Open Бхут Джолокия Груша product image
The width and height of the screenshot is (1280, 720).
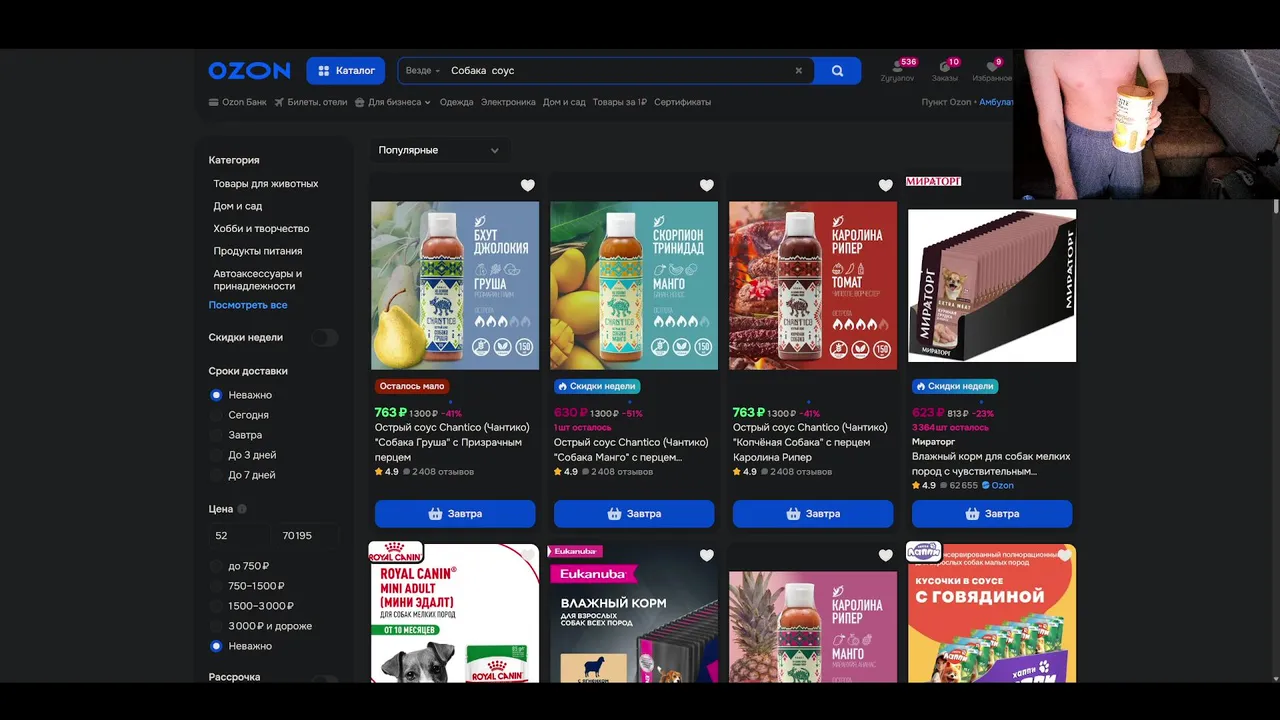click(x=455, y=286)
